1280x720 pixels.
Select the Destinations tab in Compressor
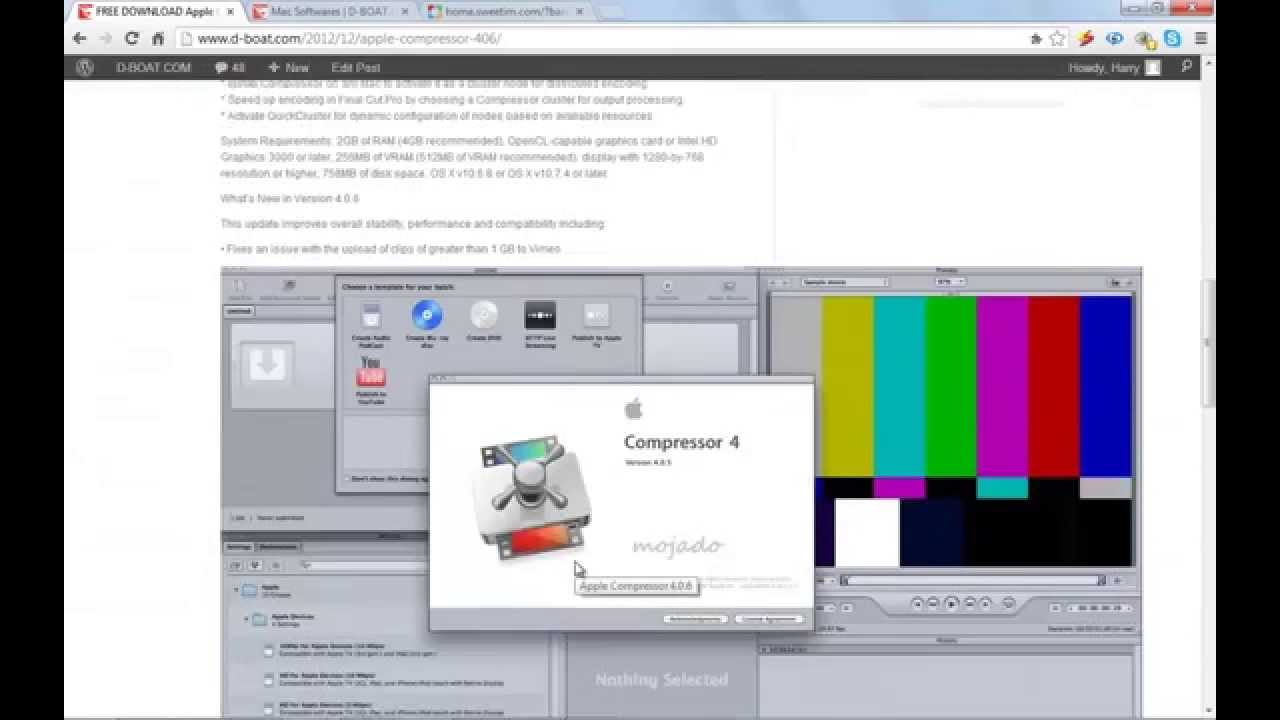279,547
